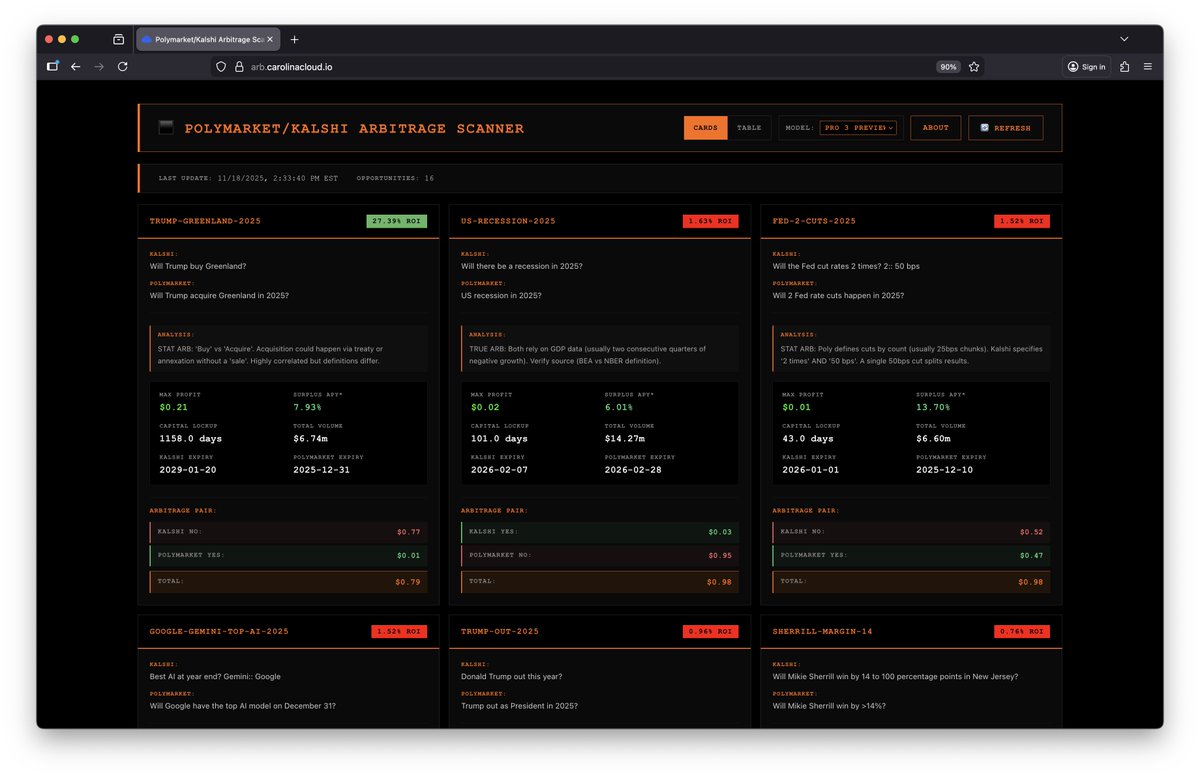
Task: Click the 1158.0 days capital lockup value
Action: pos(191,438)
